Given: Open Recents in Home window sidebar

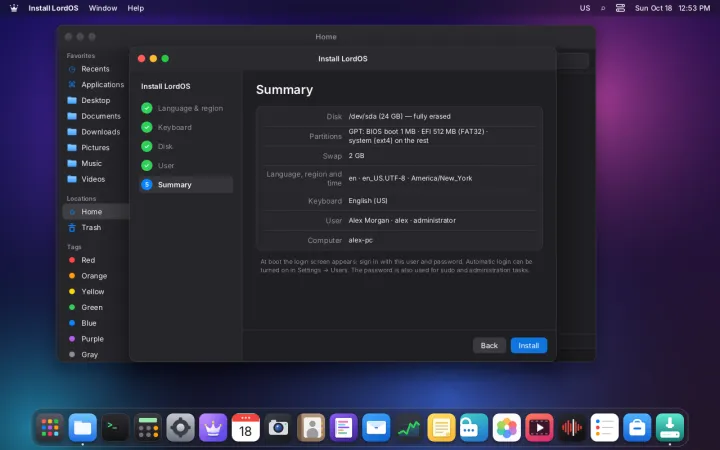Looking at the screenshot, I should tap(95, 69).
